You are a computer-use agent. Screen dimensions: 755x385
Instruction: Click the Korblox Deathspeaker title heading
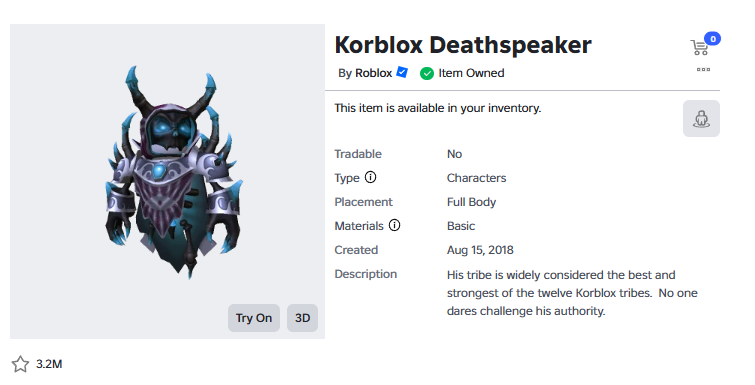click(x=463, y=45)
